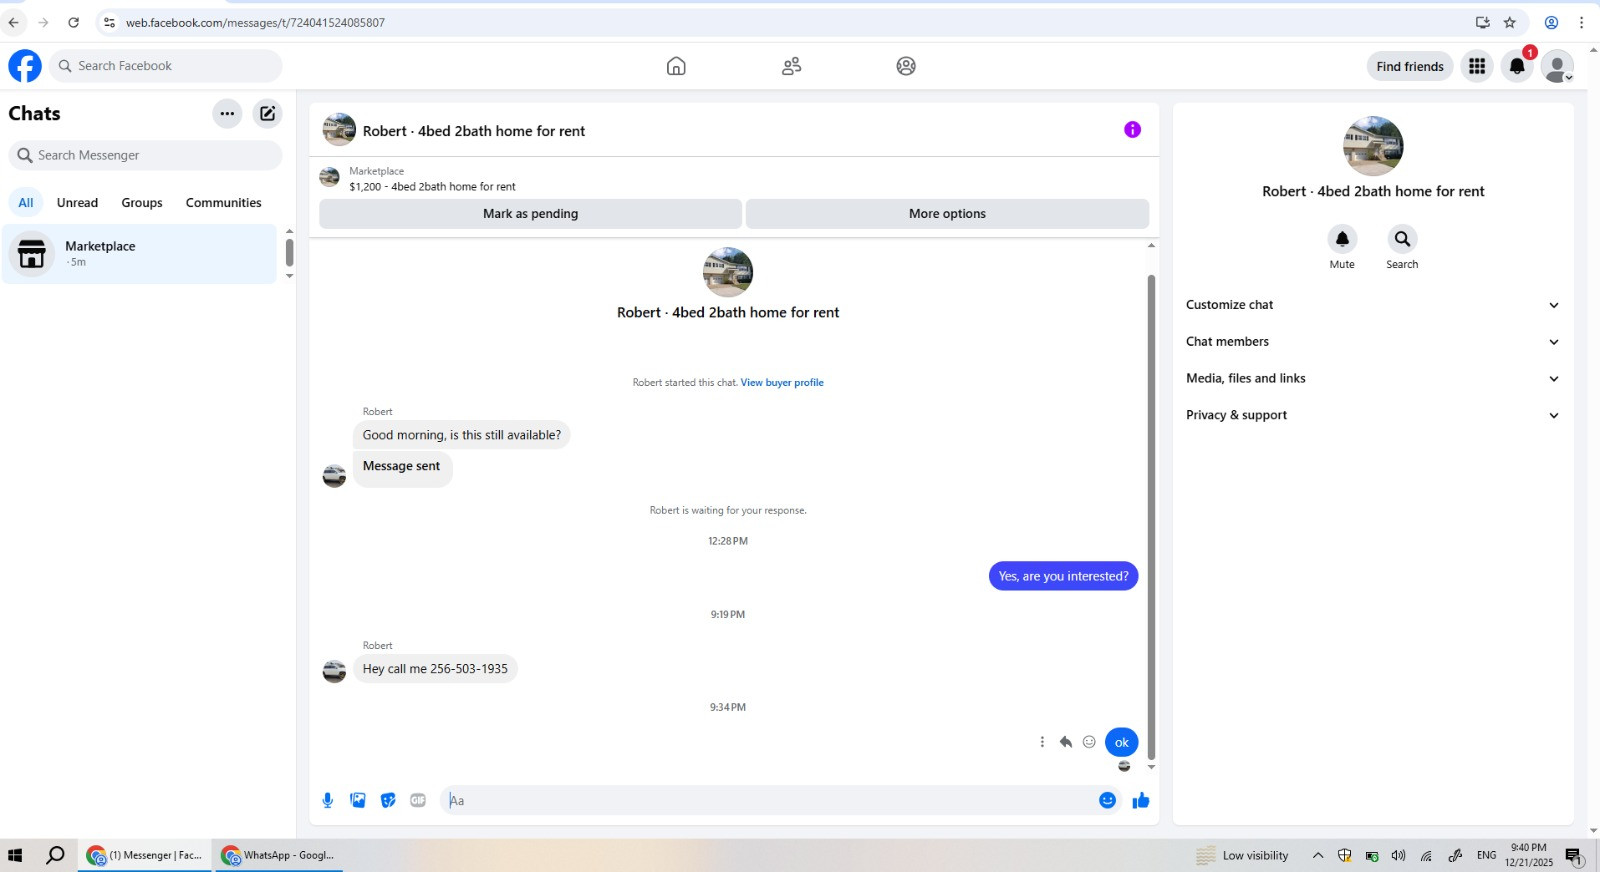
Task: Bookmark this page with the star
Action: tap(1510, 22)
